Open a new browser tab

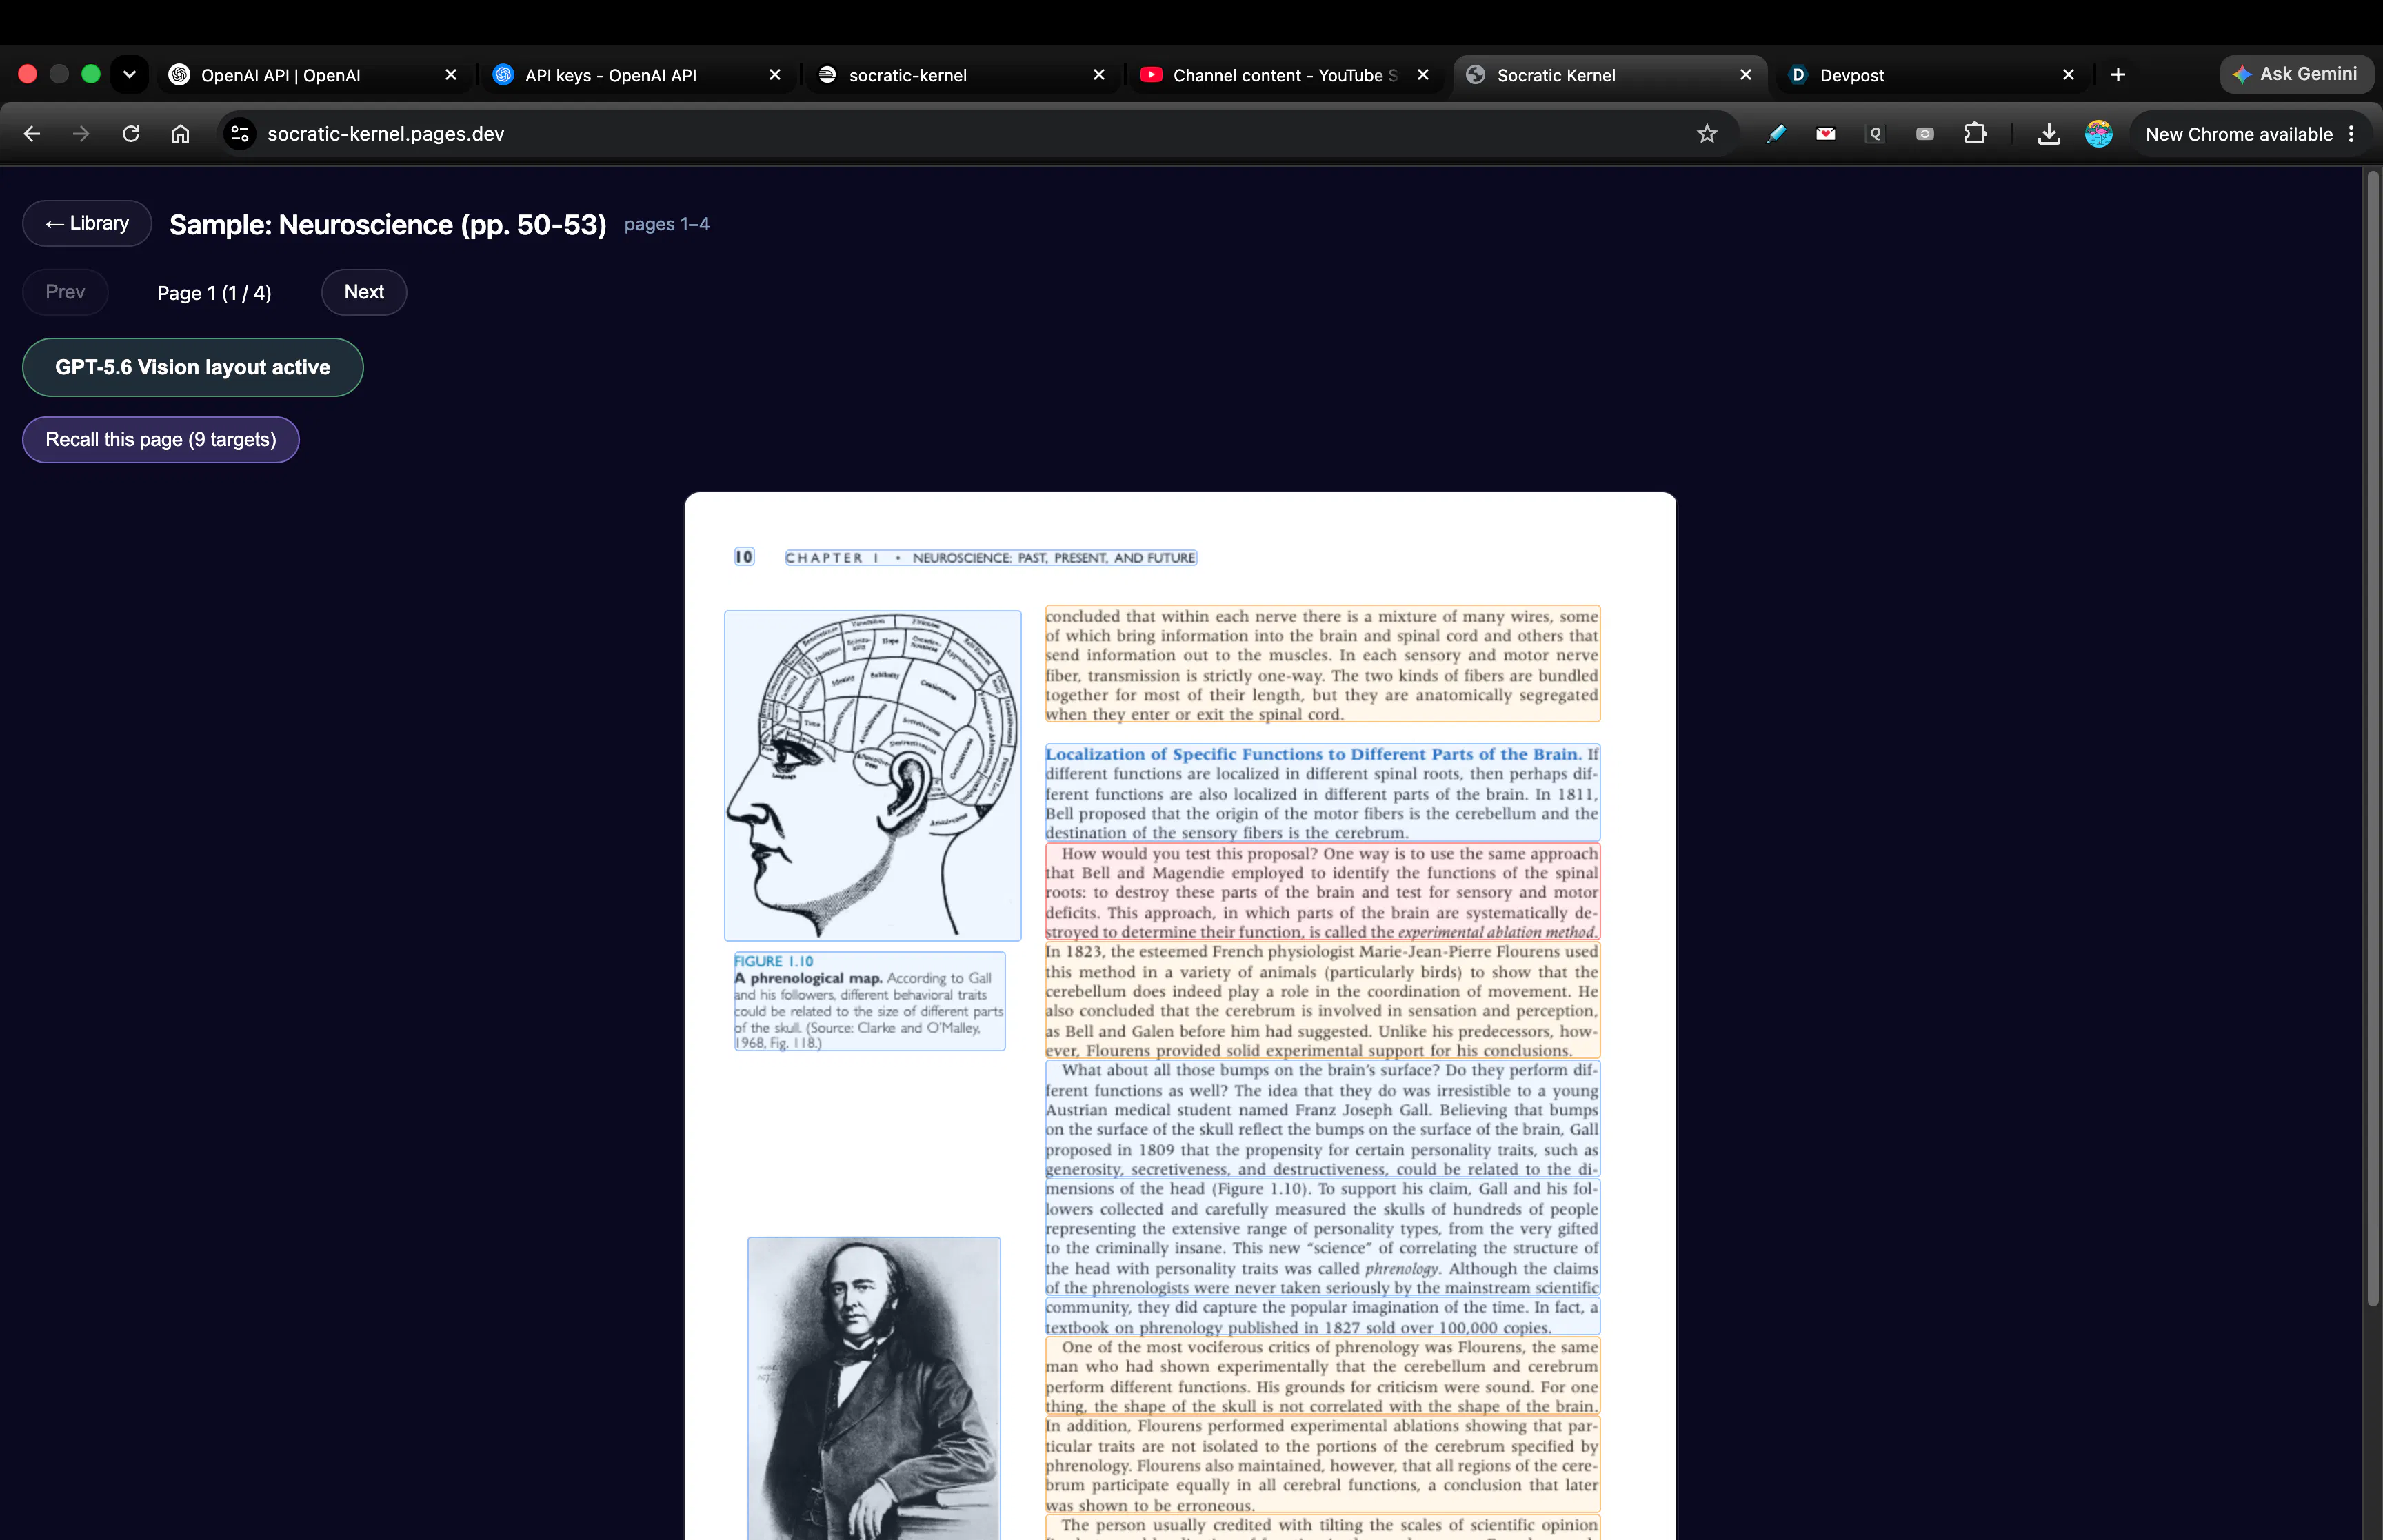pos(2118,75)
